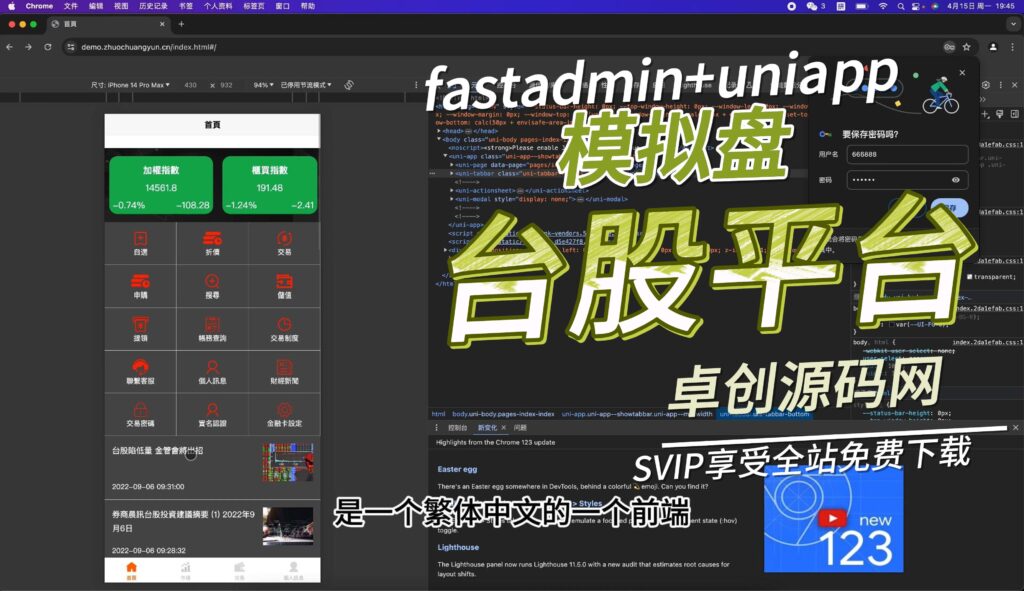Open the Lighthouse heading link
The image size is (1024, 591).
[458, 547]
